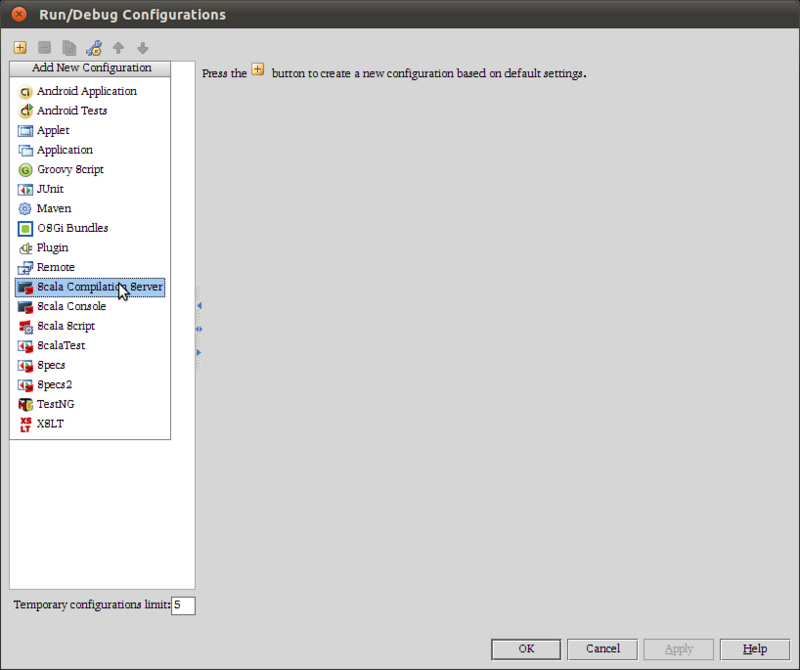This screenshot has width=800, height=670.
Task: Expand left panel with right splitter arrow
Action: (199, 353)
